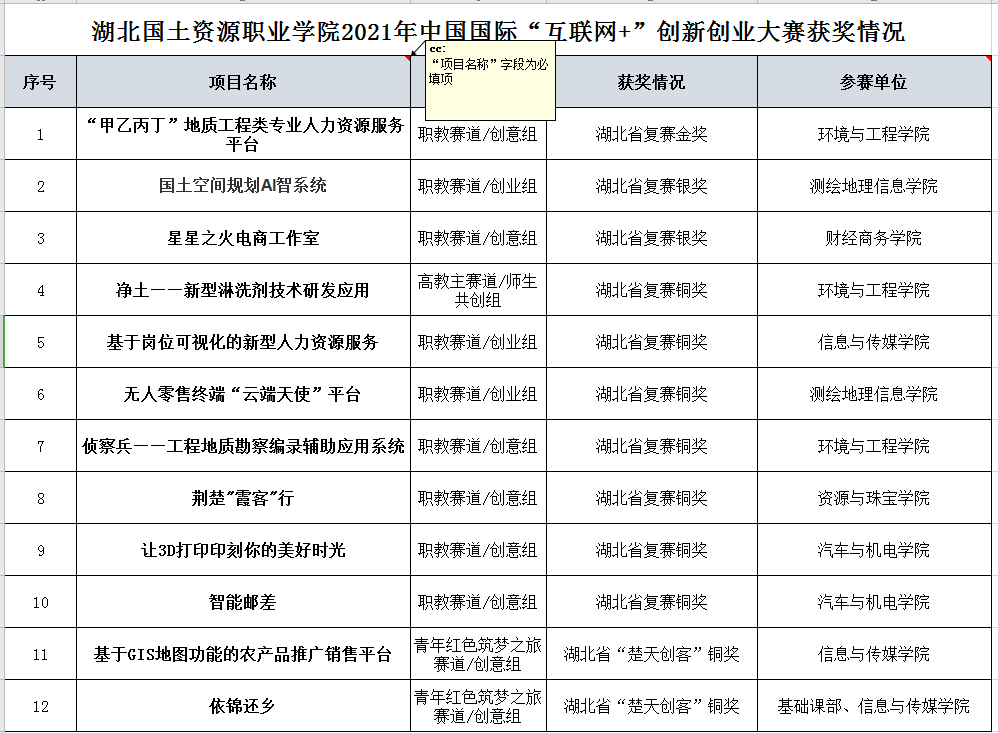Select serial number cell 1
Image resolution: width=998 pixels, height=733 pixels.
click(x=40, y=134)
